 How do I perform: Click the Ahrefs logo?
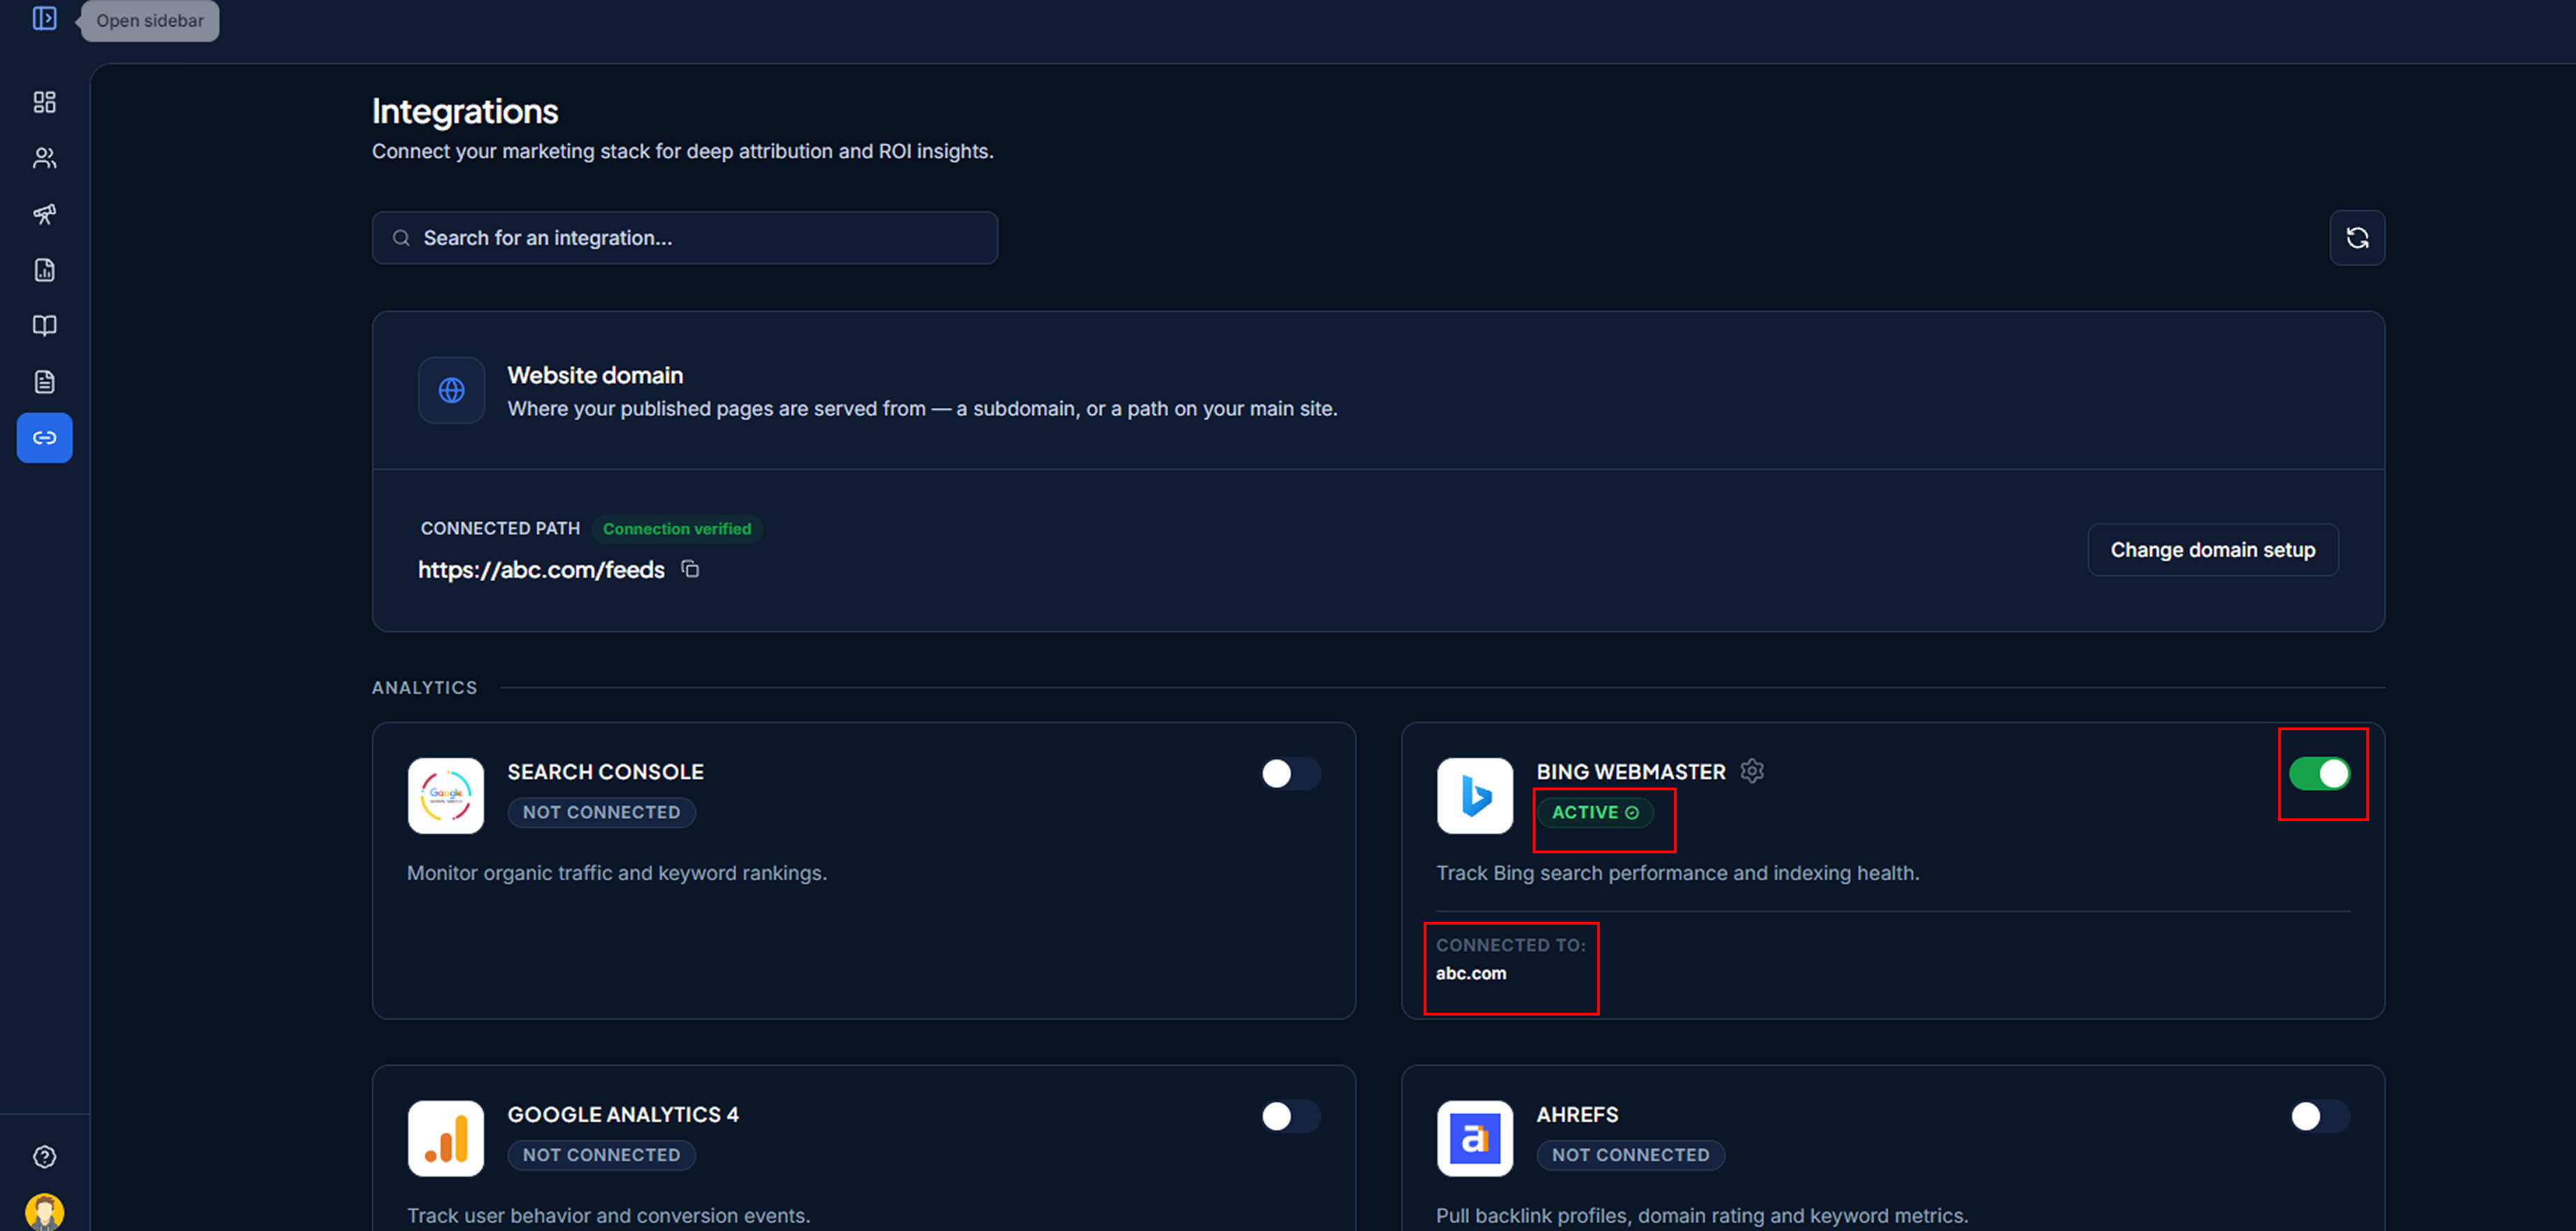point(1475,1139)
